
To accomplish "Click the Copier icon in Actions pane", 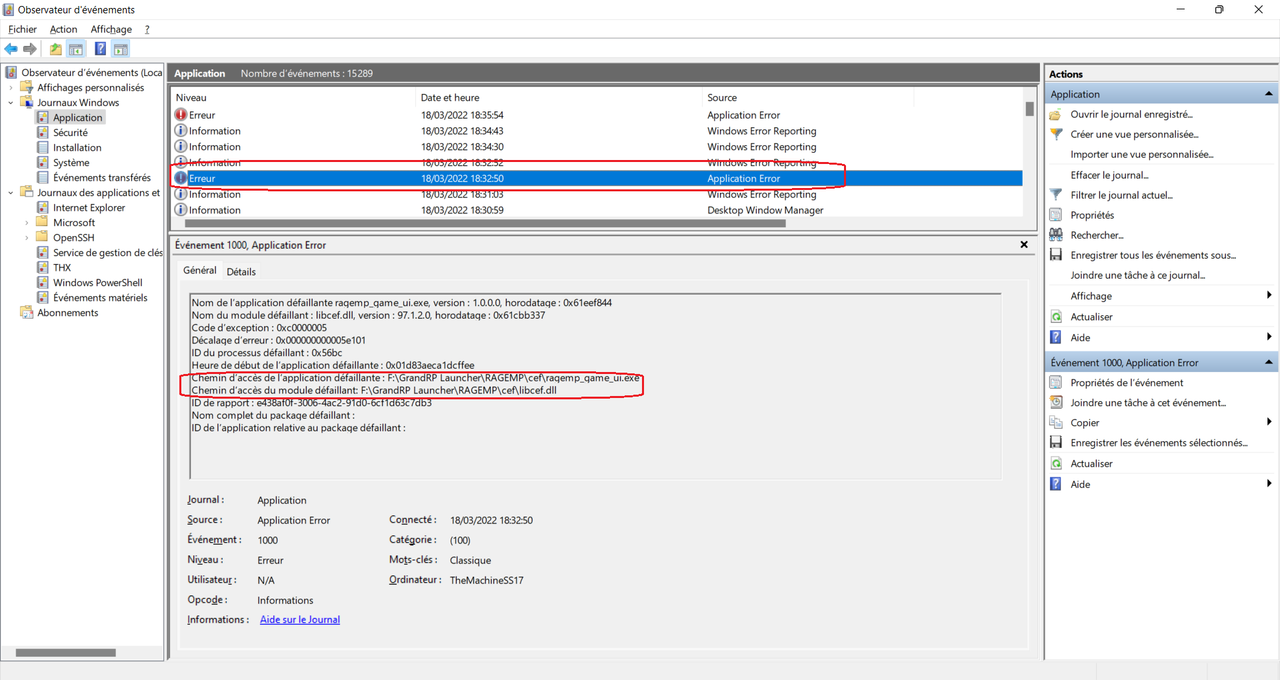I will [1056, 422].
